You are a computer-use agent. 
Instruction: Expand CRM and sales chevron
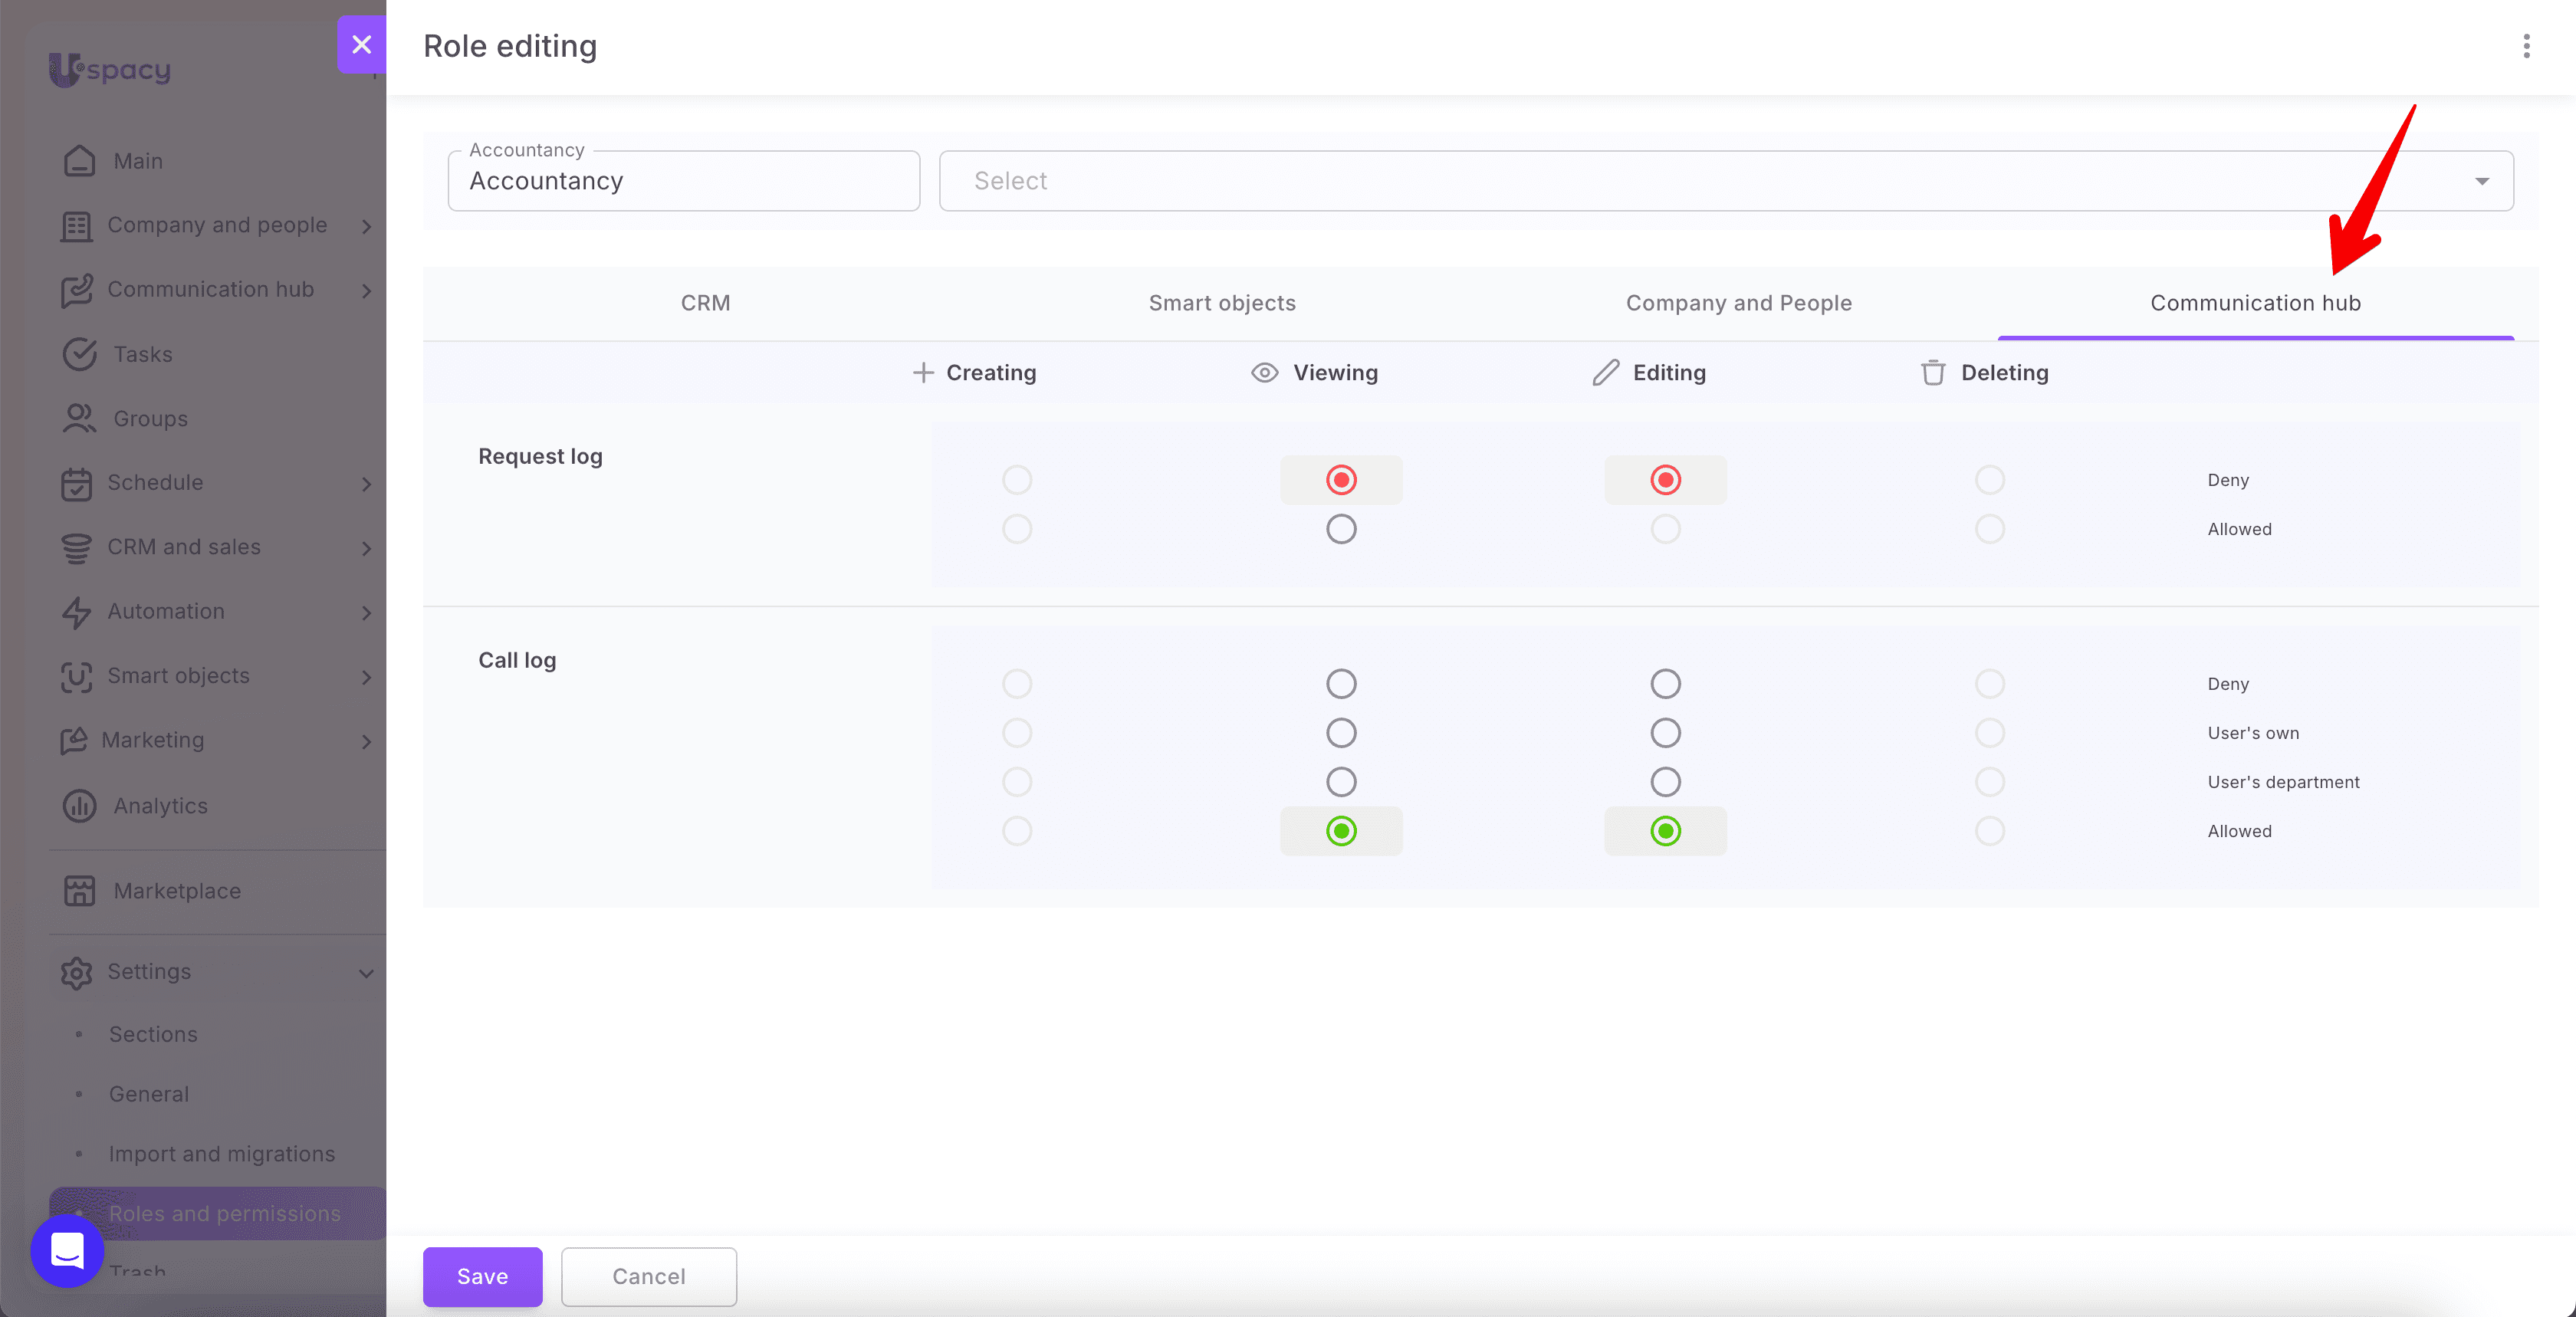point(366,548)
